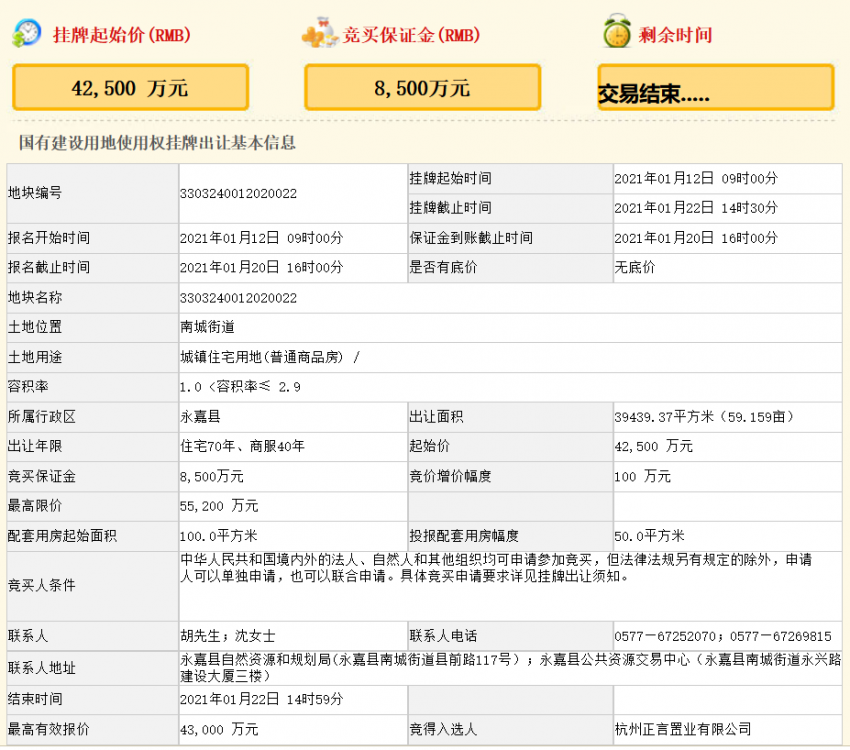Click the 交易结束 remaining time box
850x750 pixels.
click(x=715, y=90)
